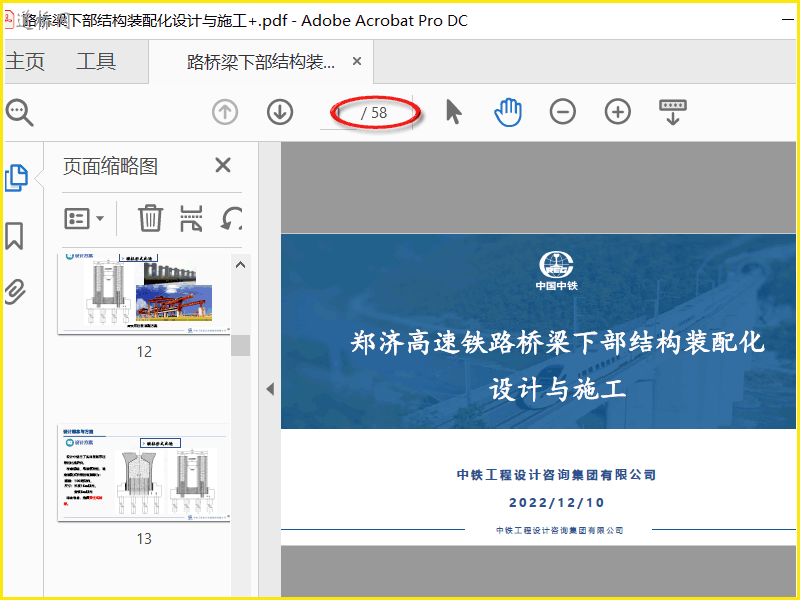Viewport: 800px width, 600px height.
Task: Click the thumbnail scrollbar up arrow
Action: (x=240, y=265)
